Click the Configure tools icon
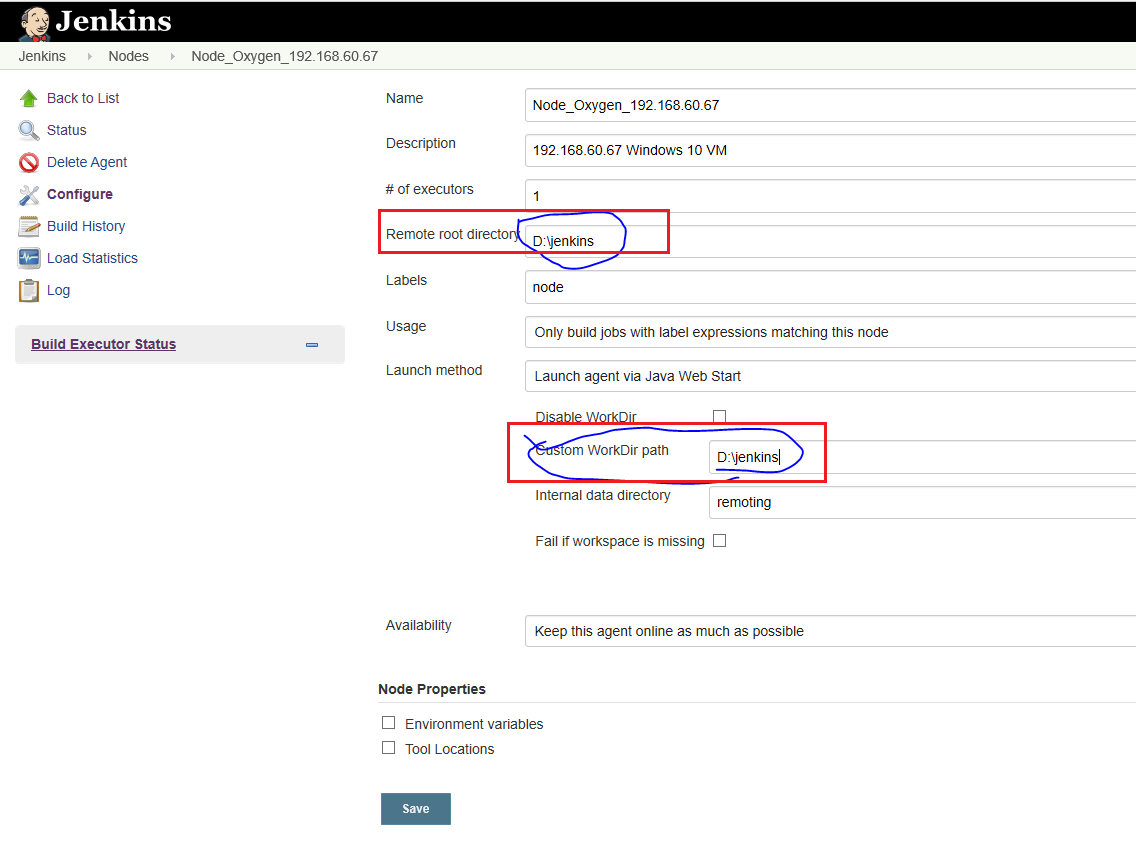The width and height of the screenshot is (1136, 843). coord(29,194)
